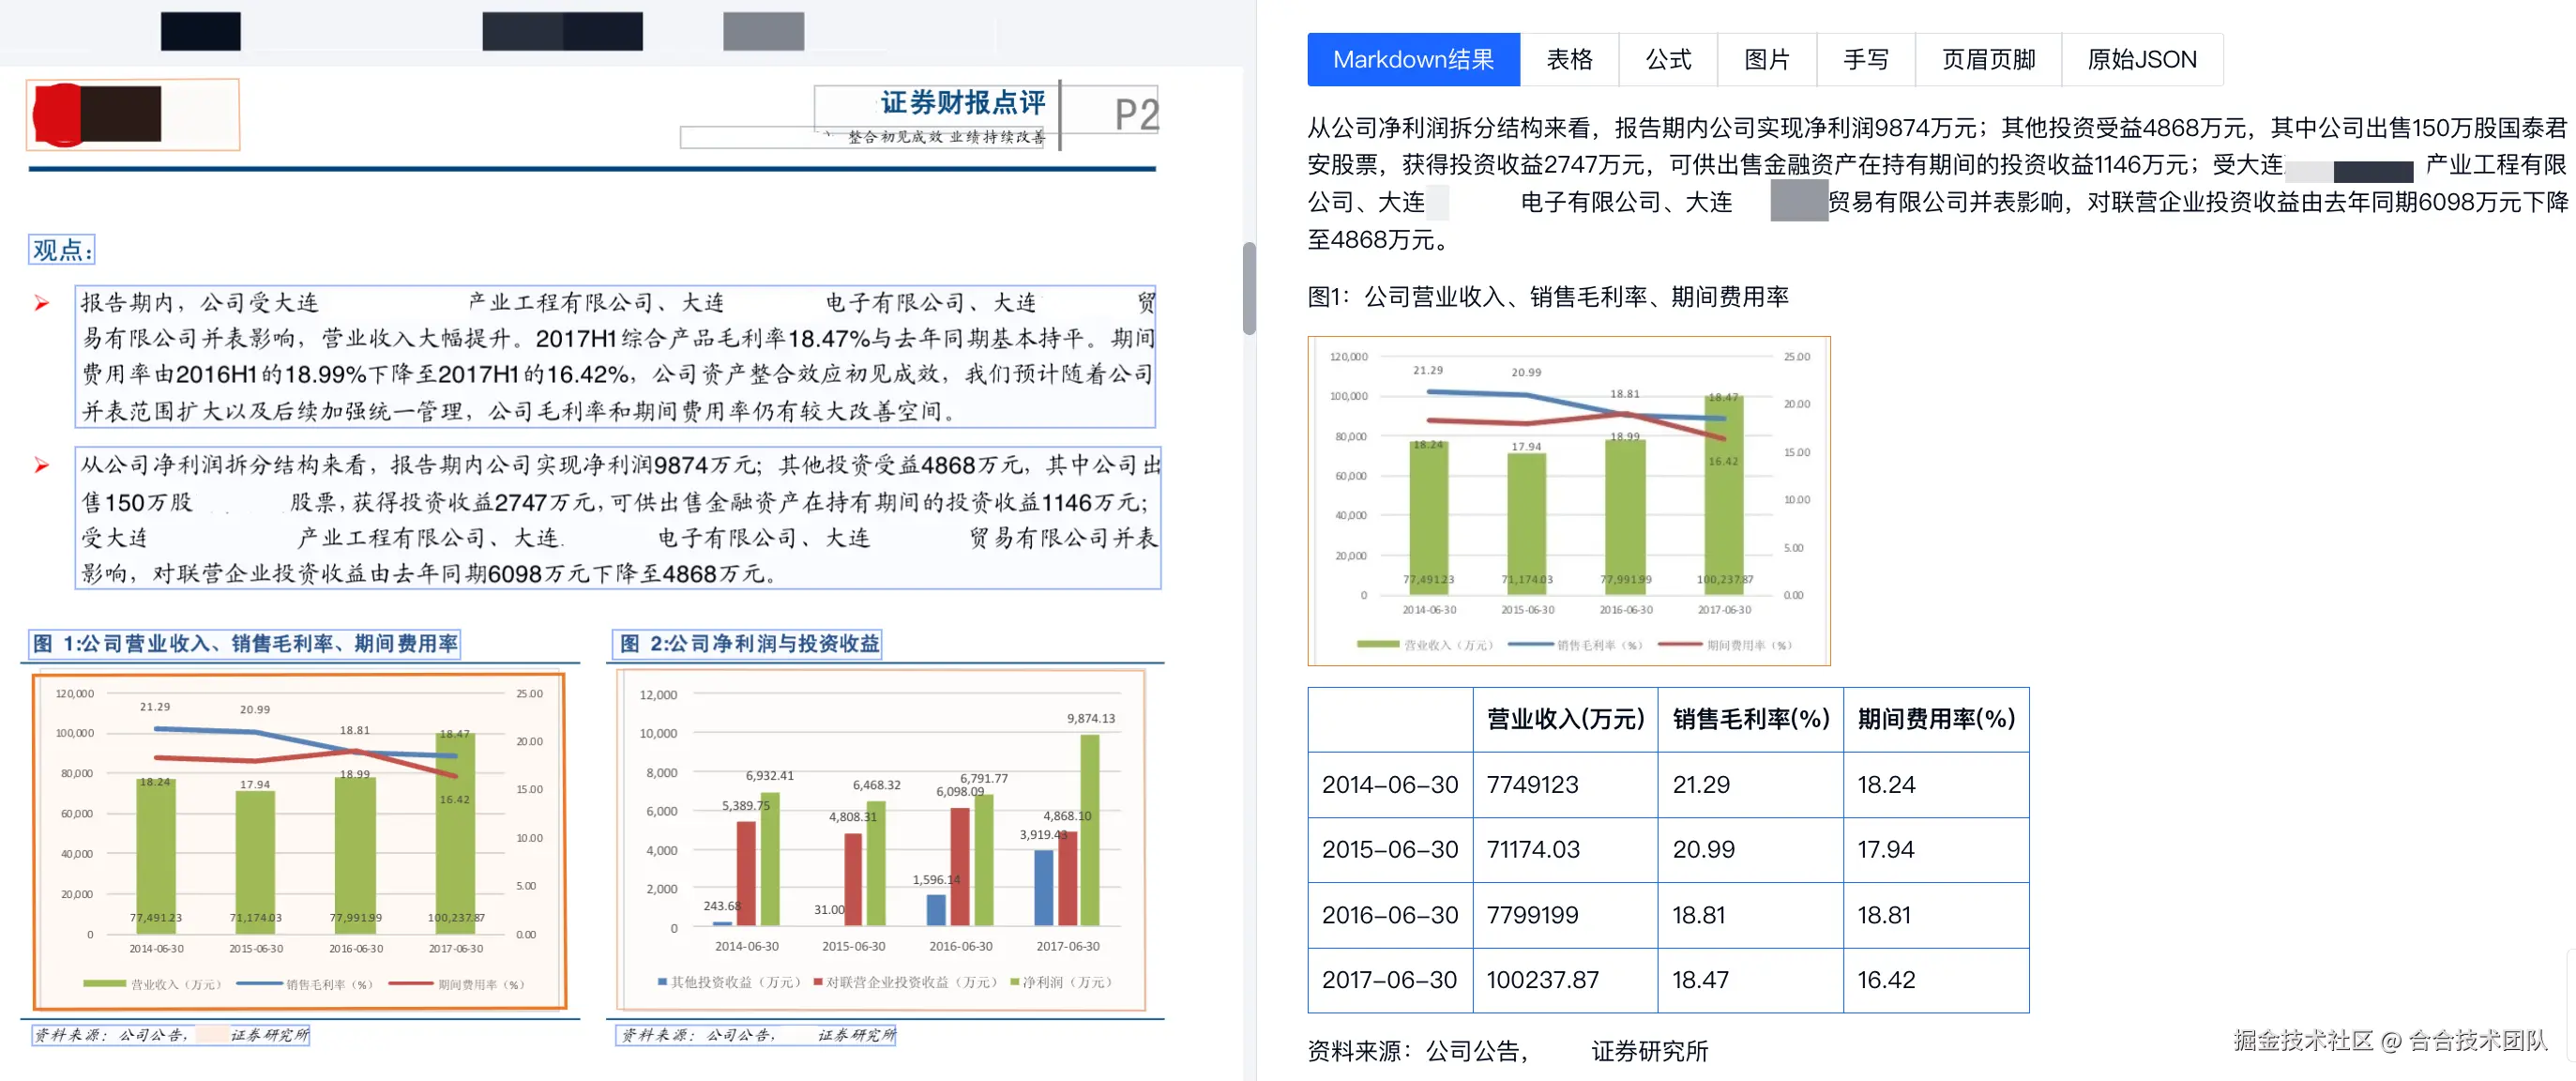Click the 图2 net profit chart

click(881, 840)
